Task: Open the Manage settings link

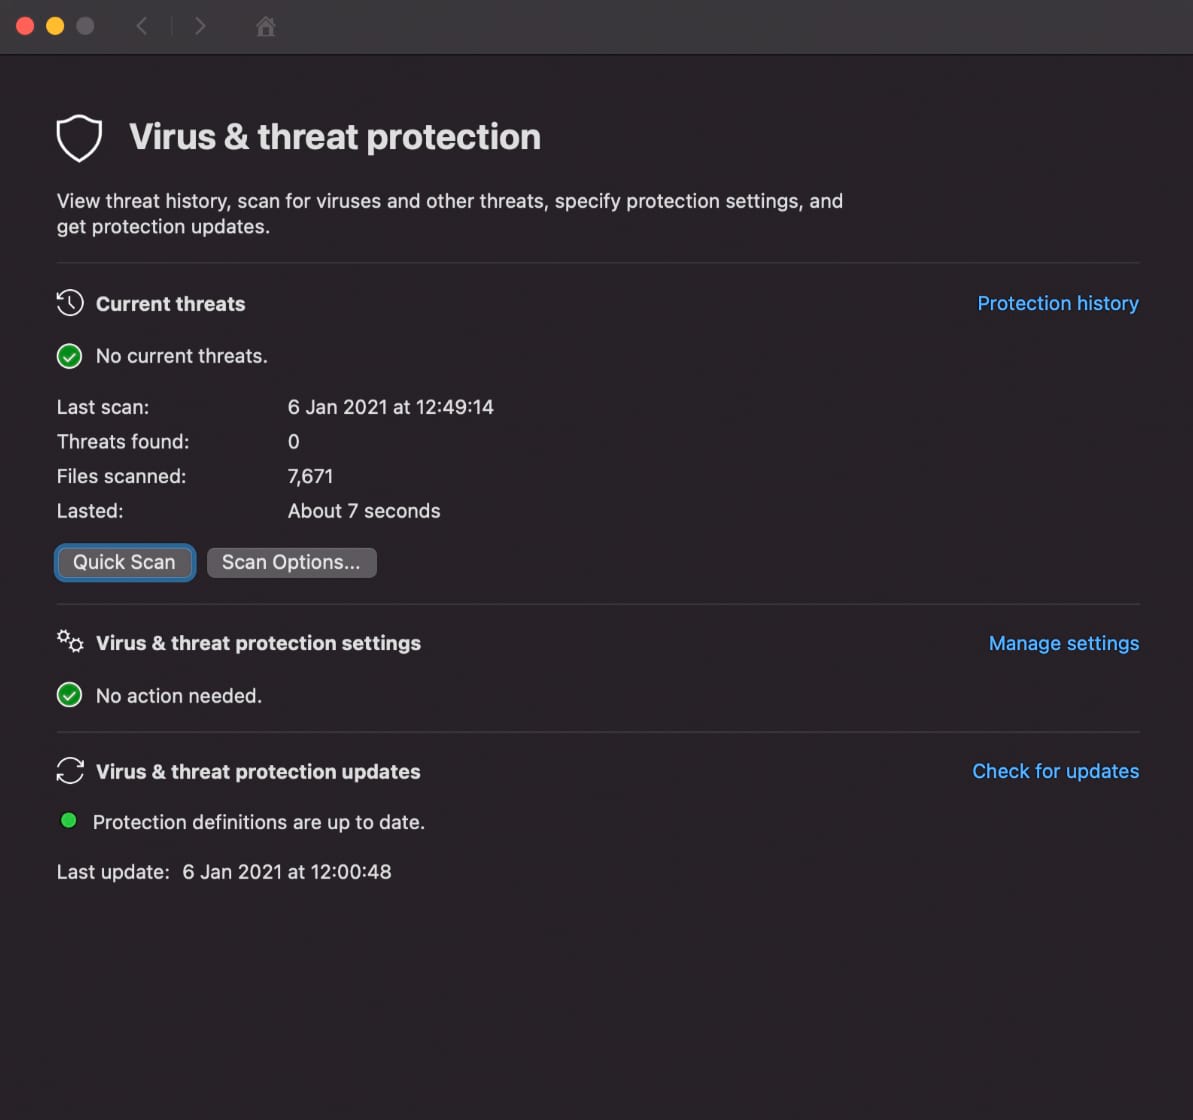Action: (x=1064, y=644)
